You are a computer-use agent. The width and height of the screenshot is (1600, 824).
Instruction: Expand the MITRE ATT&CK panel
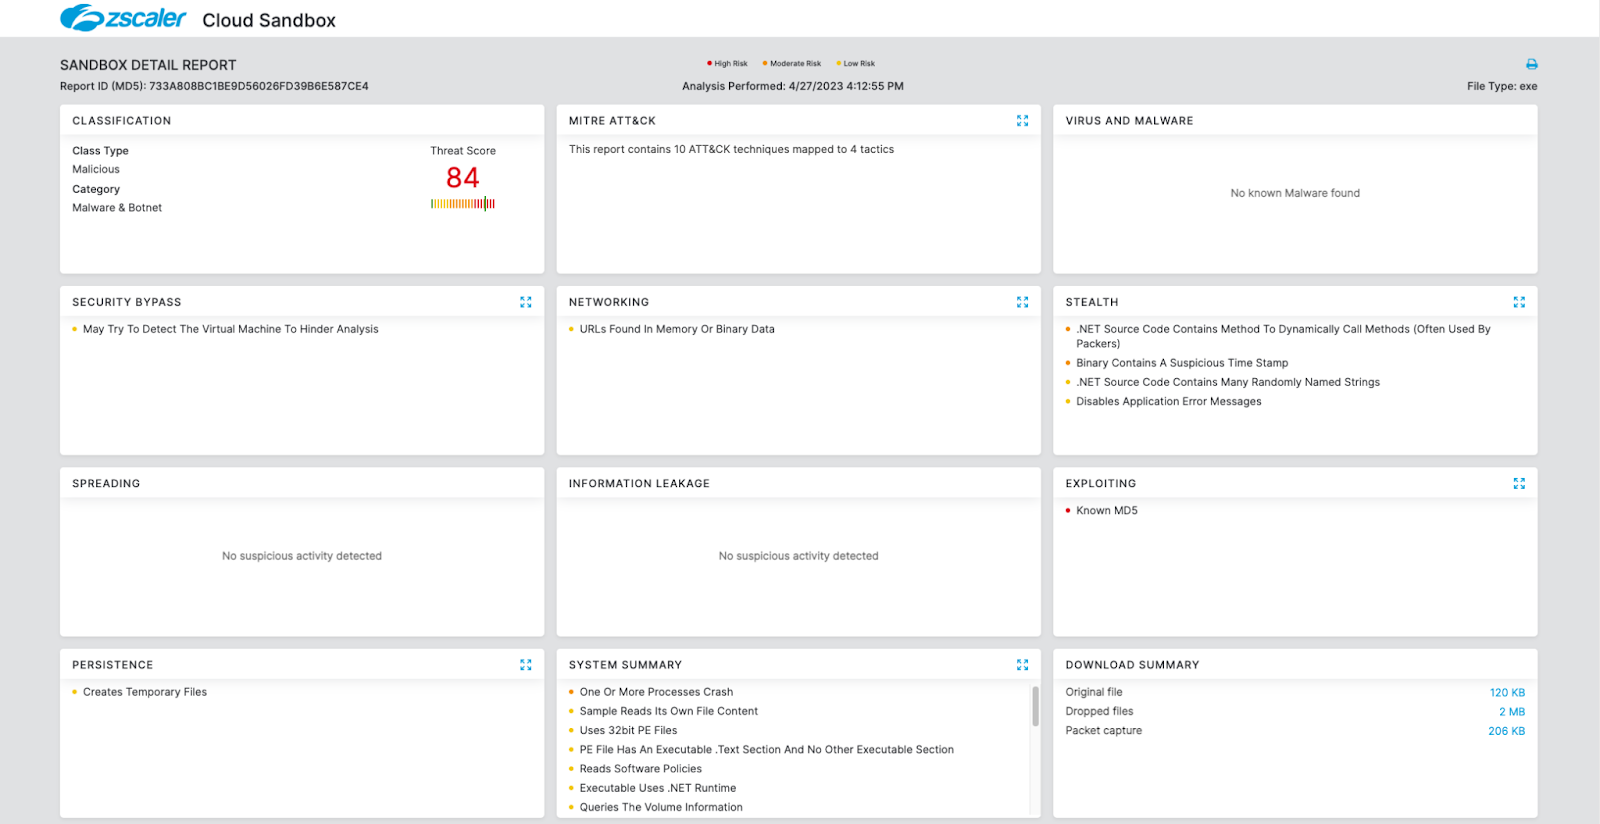click(1022, 121)
